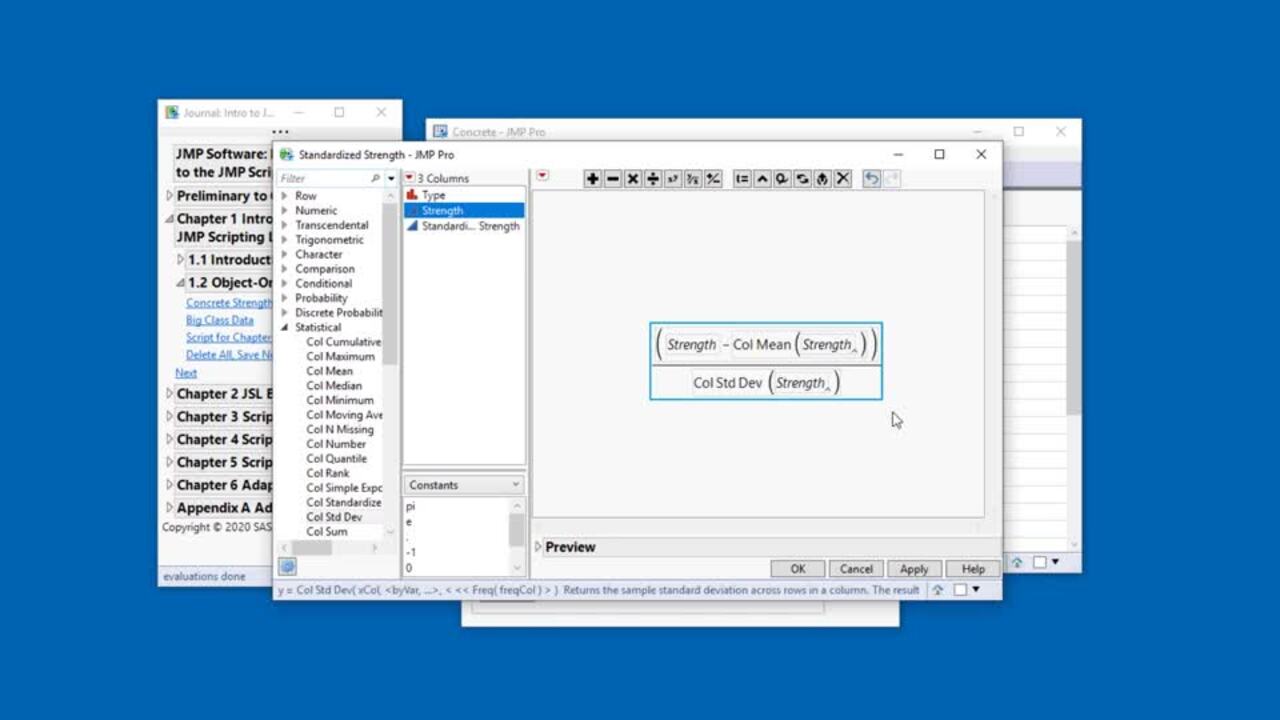Choose Col Sum function

coord(327,532)
